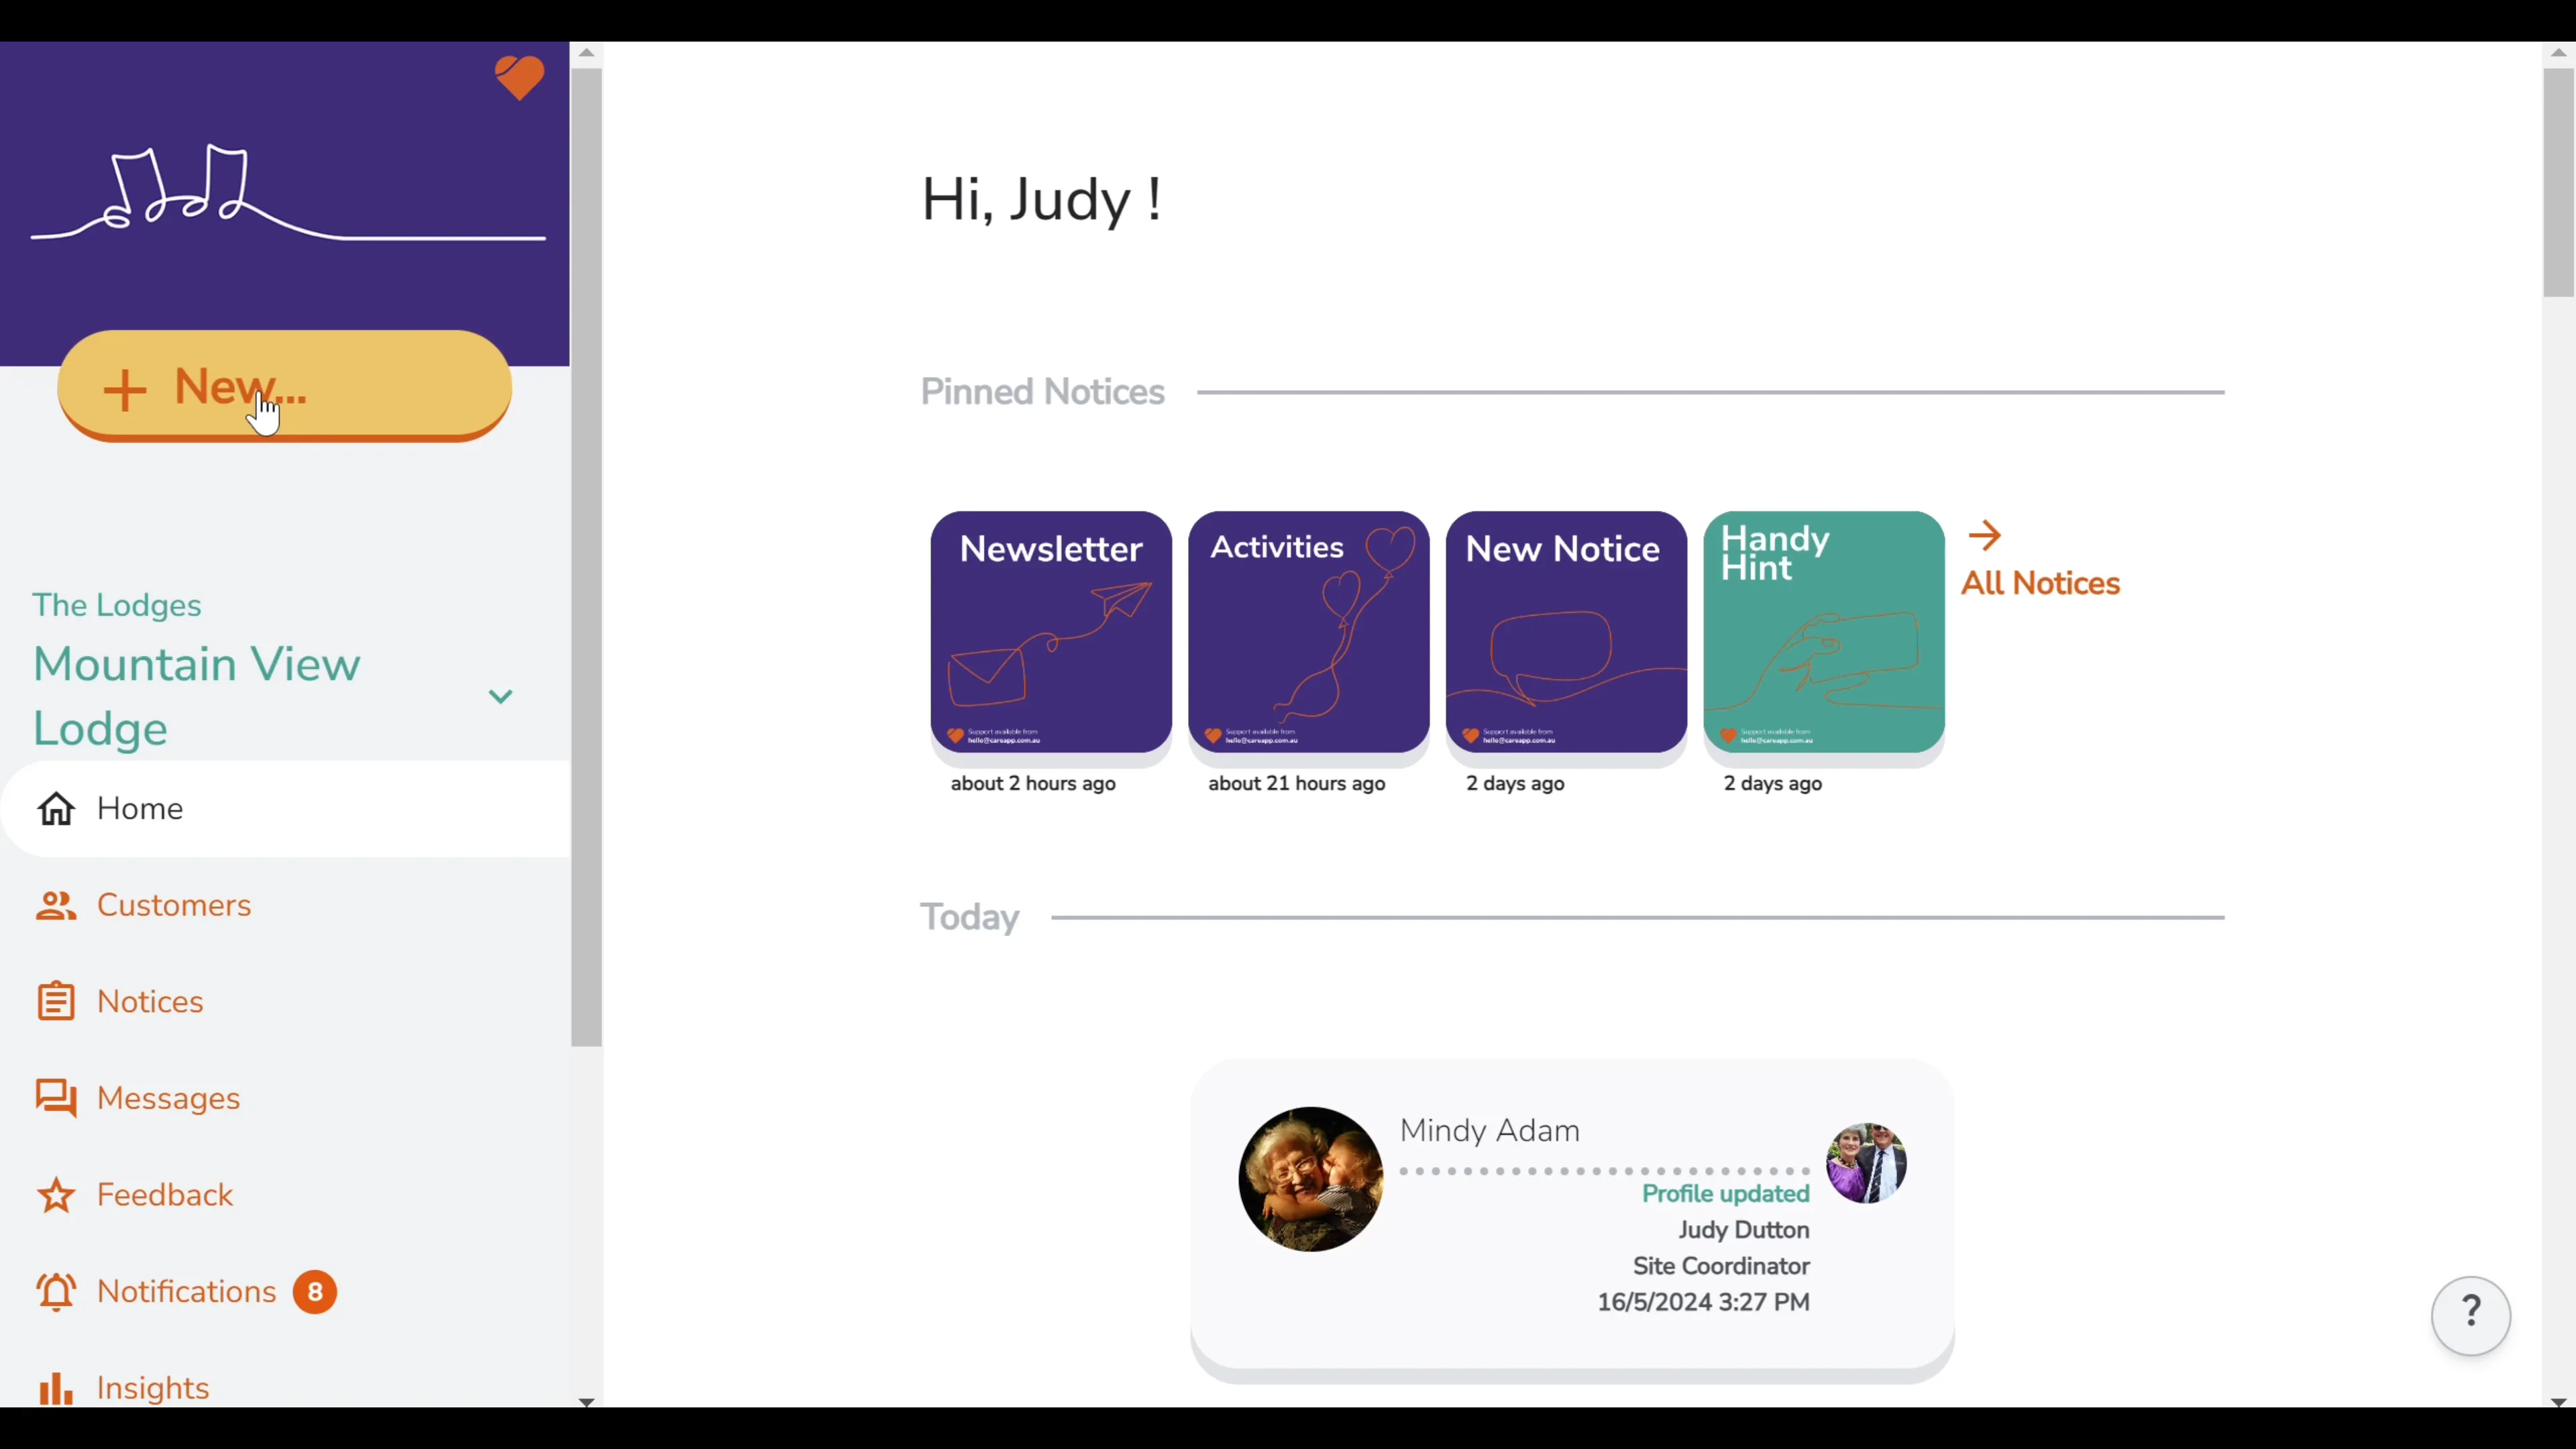Expand the Mountain View Lodge site dropdown
The width and height of the screenshot is (2576, 1449).
(x=500, y=696)
